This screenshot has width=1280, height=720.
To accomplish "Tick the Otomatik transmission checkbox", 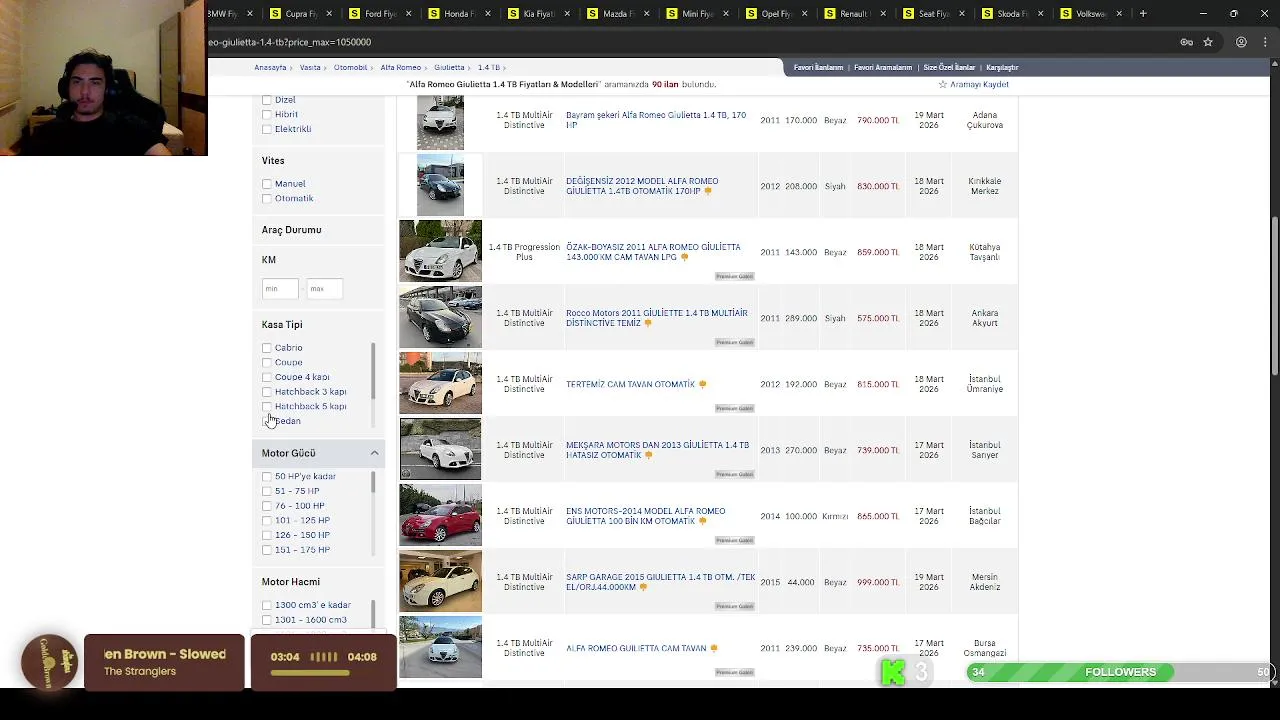I will pos(267,198).
